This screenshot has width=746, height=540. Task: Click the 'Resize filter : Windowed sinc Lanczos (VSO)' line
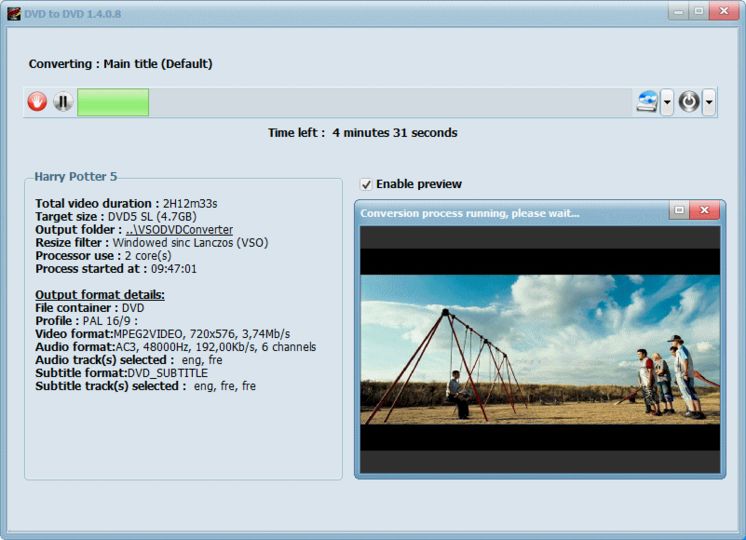pos(152,243)
